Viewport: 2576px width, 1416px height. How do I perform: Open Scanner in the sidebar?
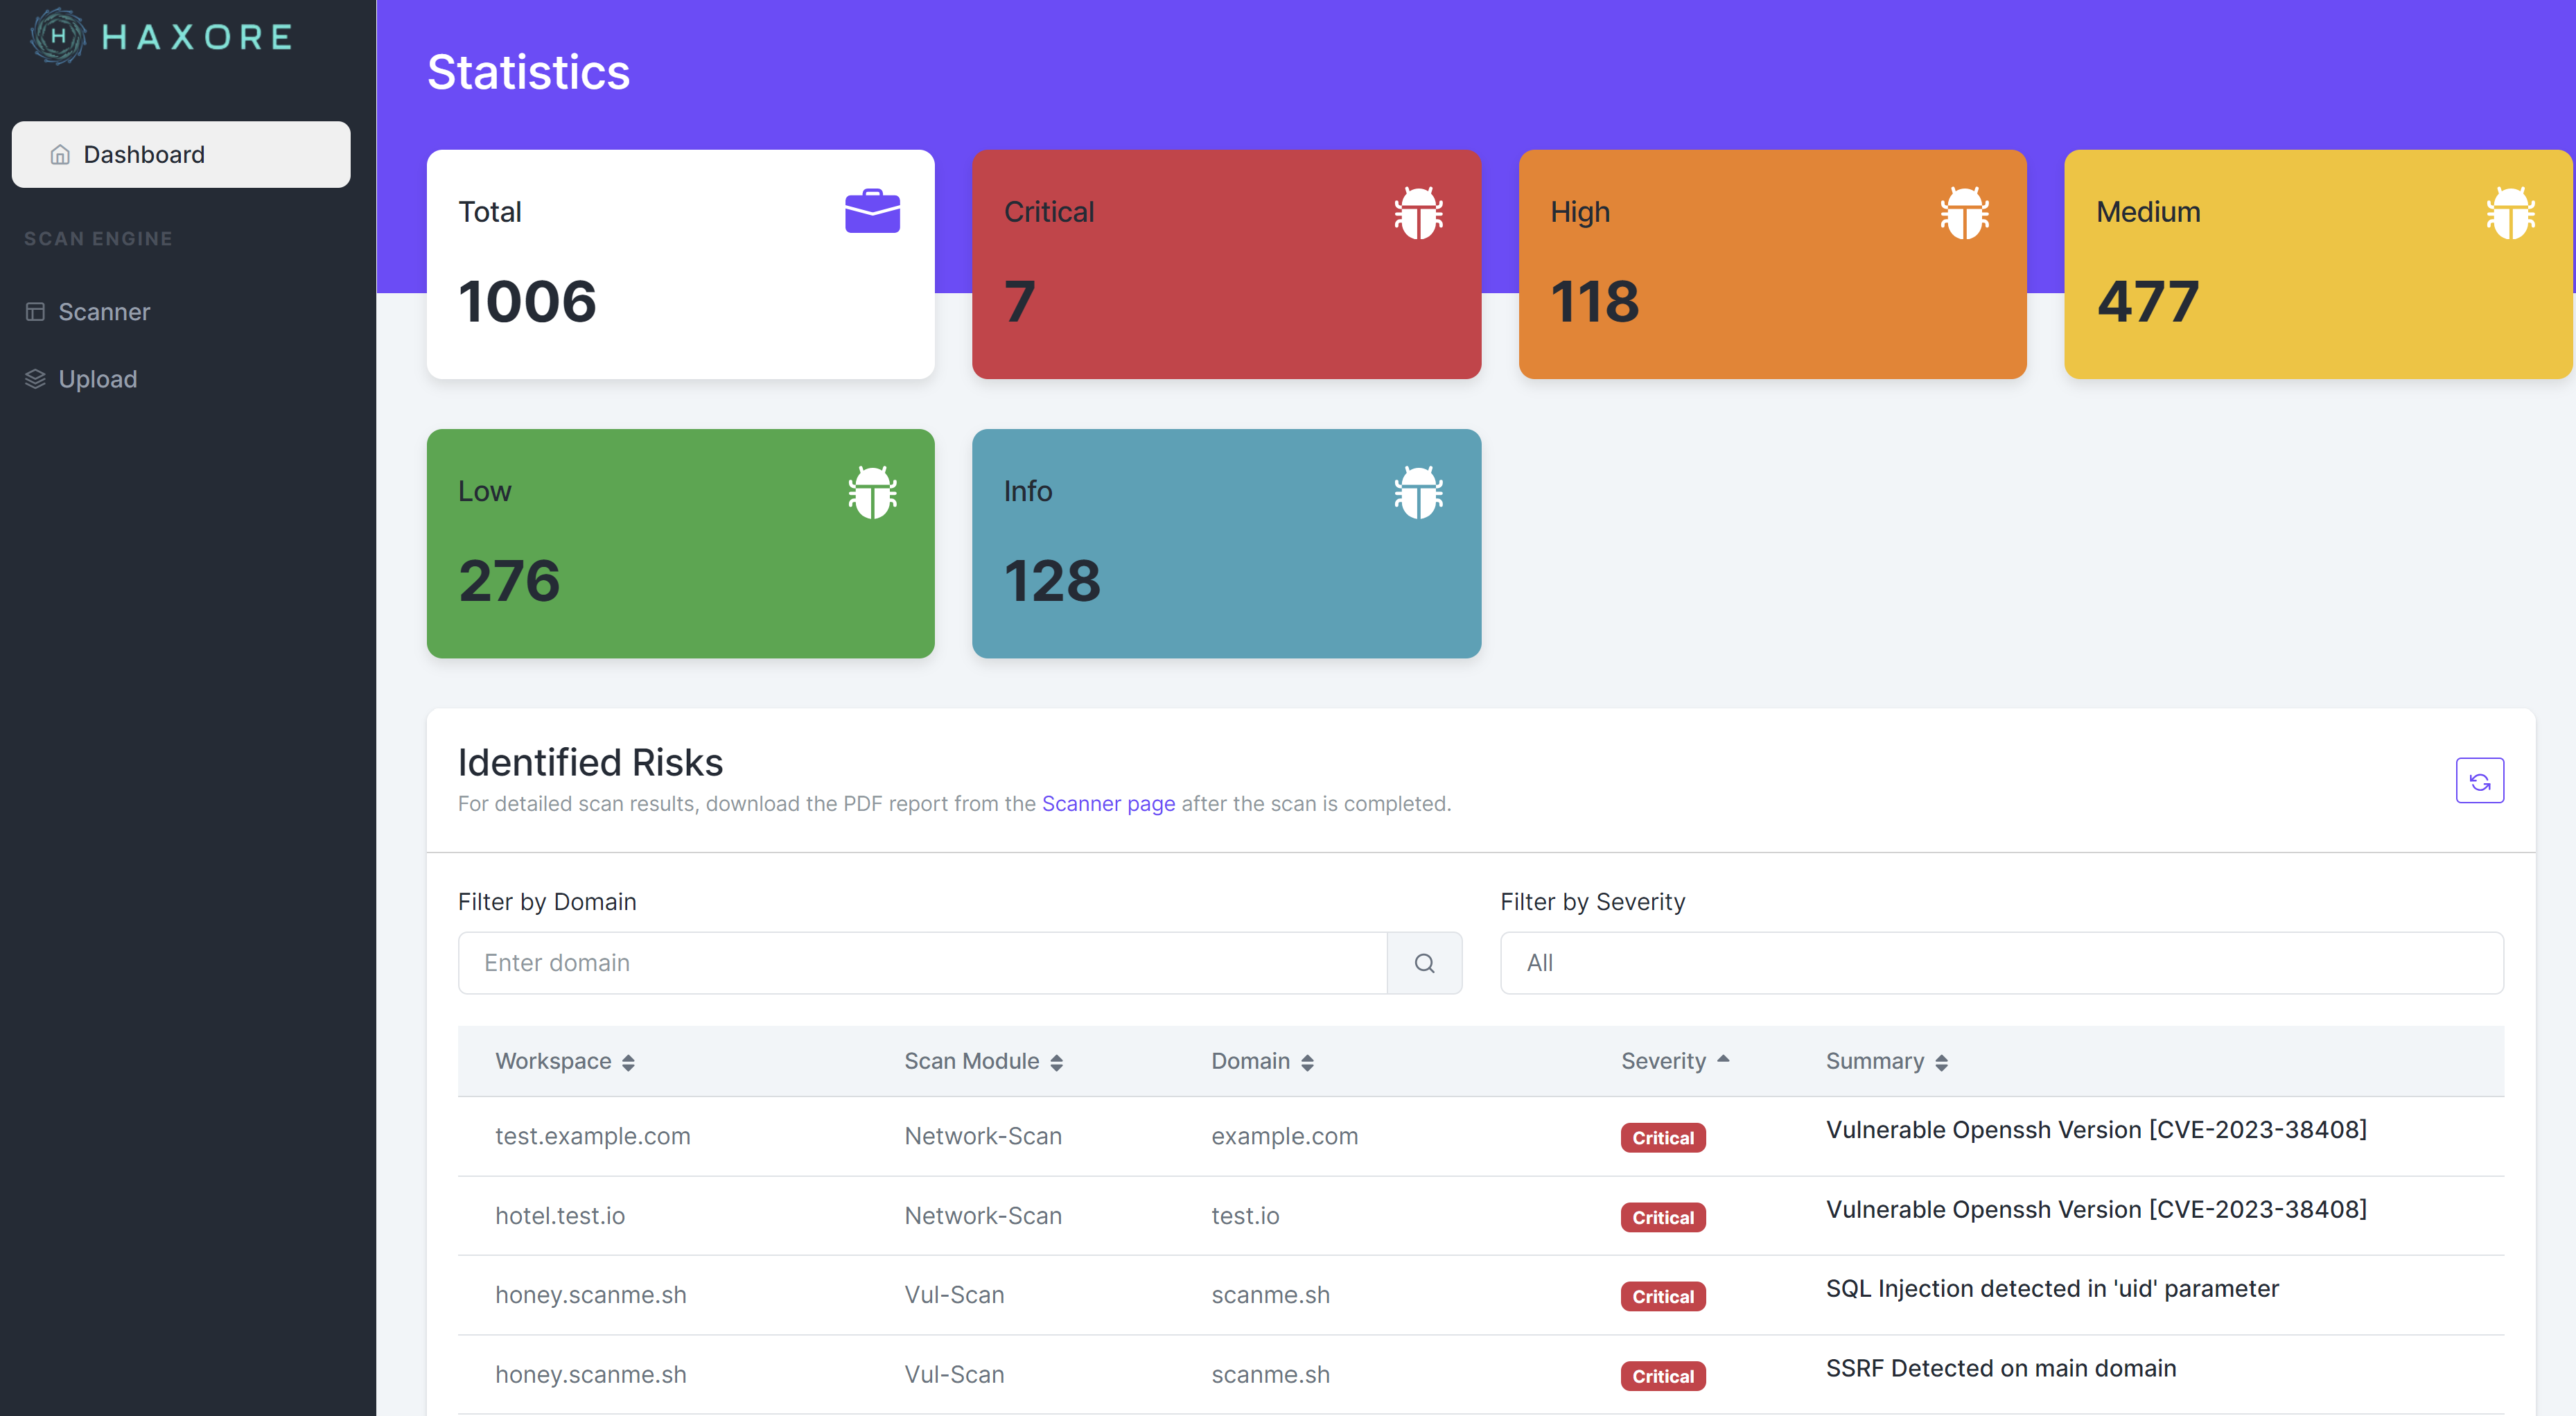[104, 312]
